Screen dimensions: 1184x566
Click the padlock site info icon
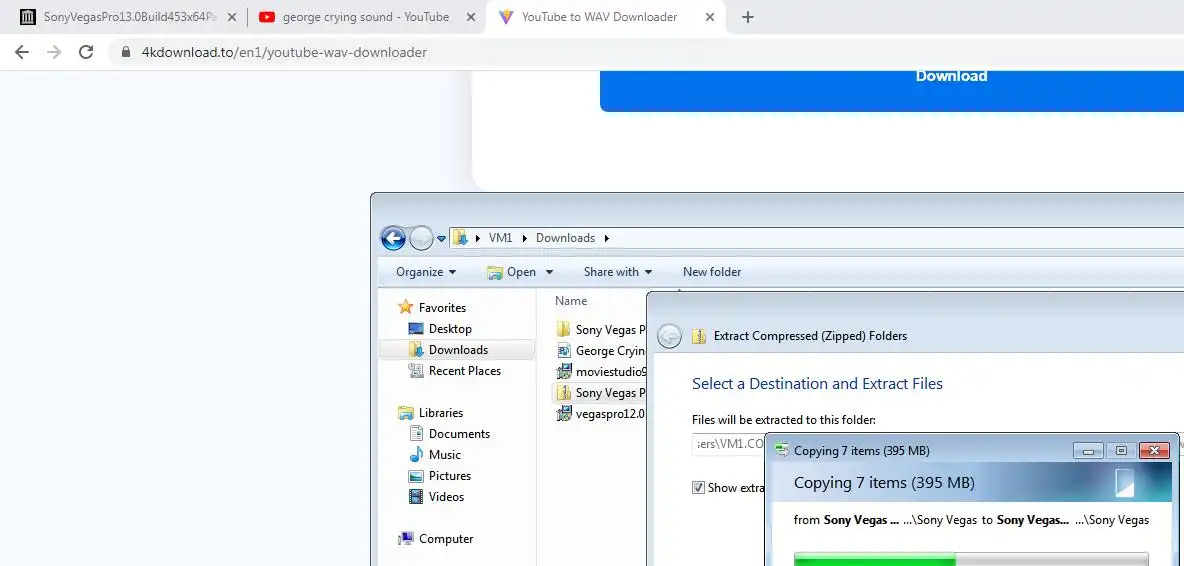[125, 52]
